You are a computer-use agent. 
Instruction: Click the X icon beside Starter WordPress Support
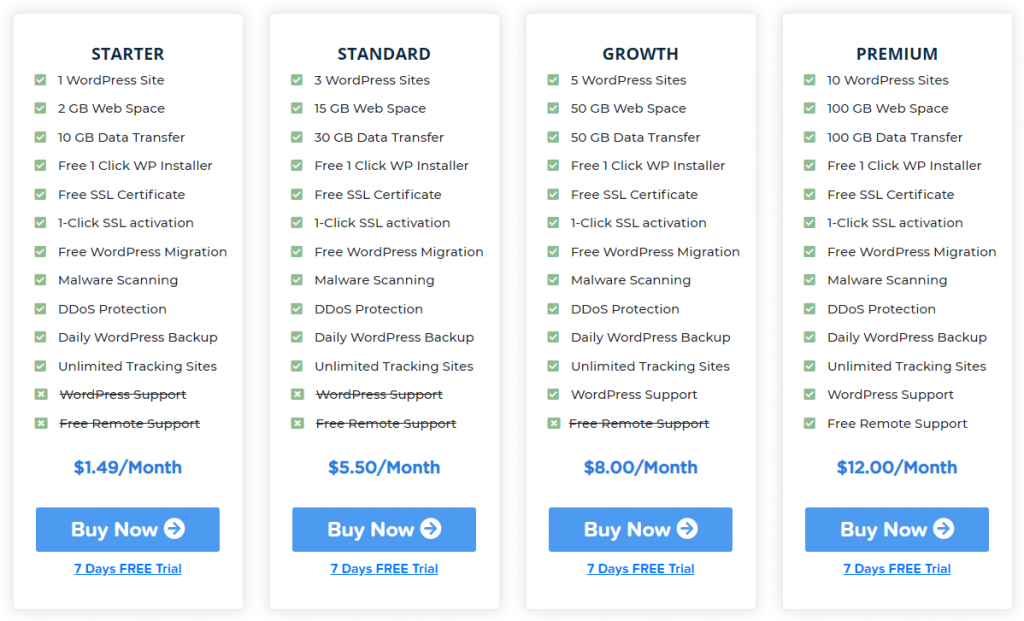(40, 394)
